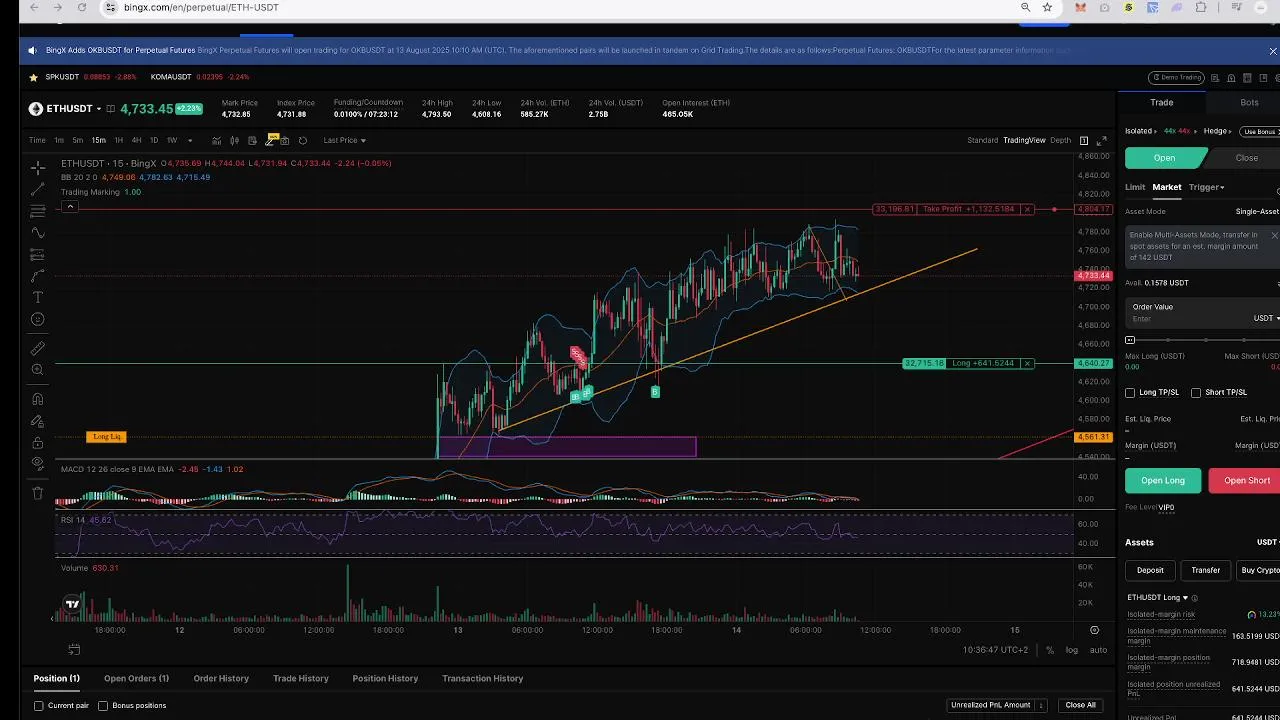The image size is (1280, 720).
Task: Toggle log scale on chart
Action: (1072, 650)
